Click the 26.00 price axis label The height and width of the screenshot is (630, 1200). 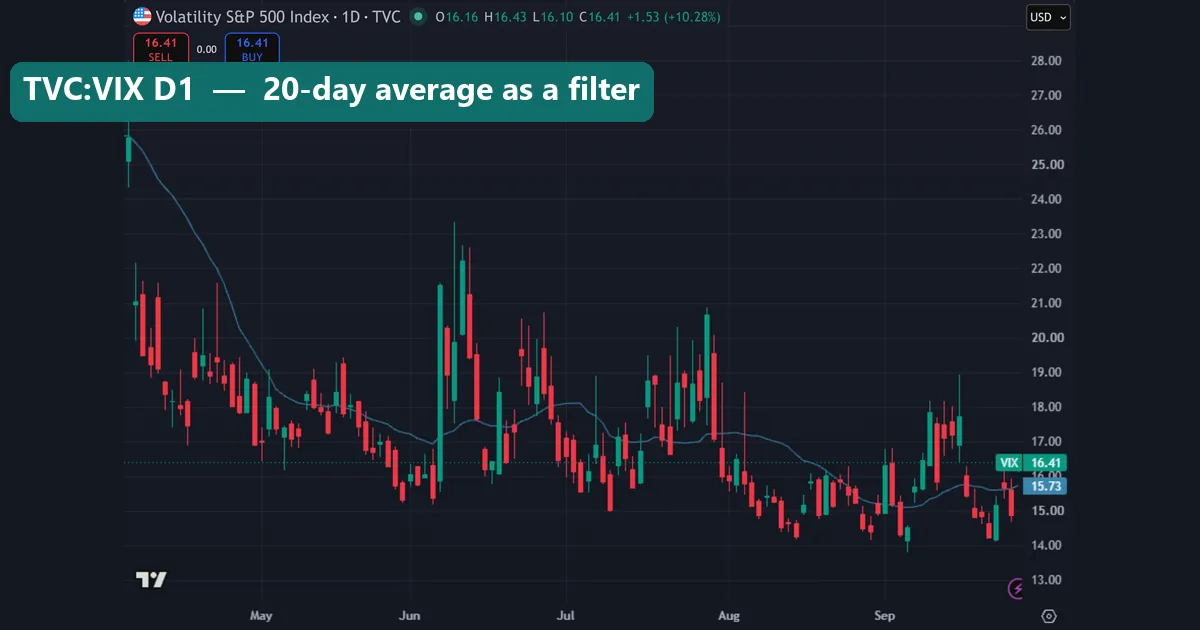tap(1045, 130)
